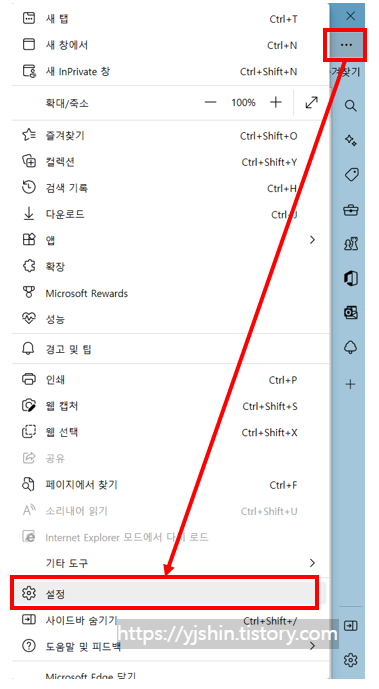
Task: Click the Ctrl+T shortcut text
Action: pyautogui.click(x=283, y=19)
